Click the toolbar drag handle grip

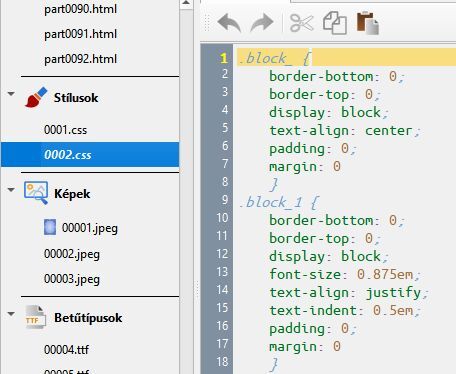coord(207,23)
